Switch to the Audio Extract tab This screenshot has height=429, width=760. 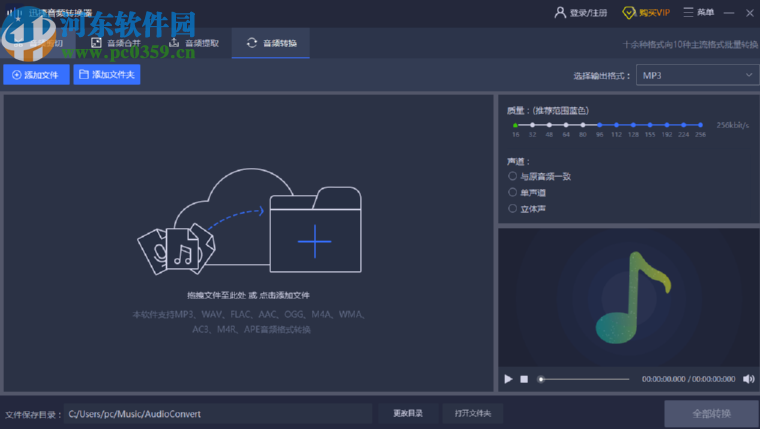[x=193, y=43]
